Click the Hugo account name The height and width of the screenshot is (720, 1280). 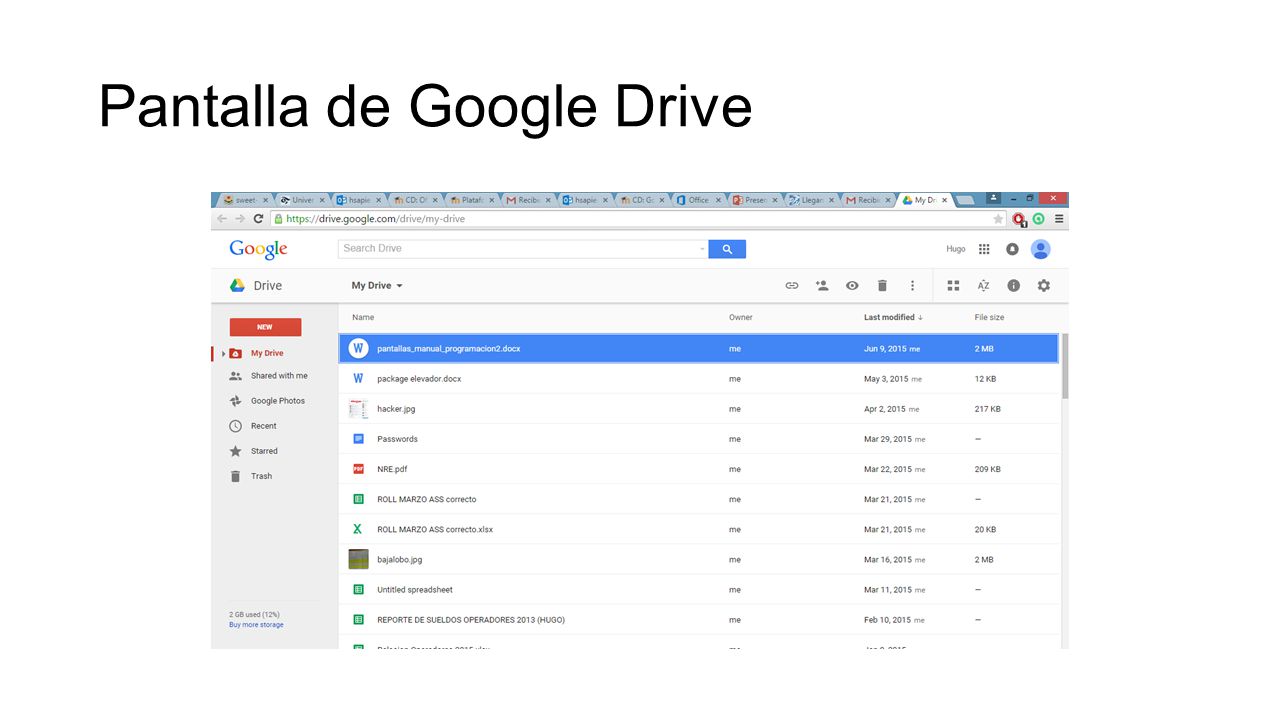[x=956, y=249]
